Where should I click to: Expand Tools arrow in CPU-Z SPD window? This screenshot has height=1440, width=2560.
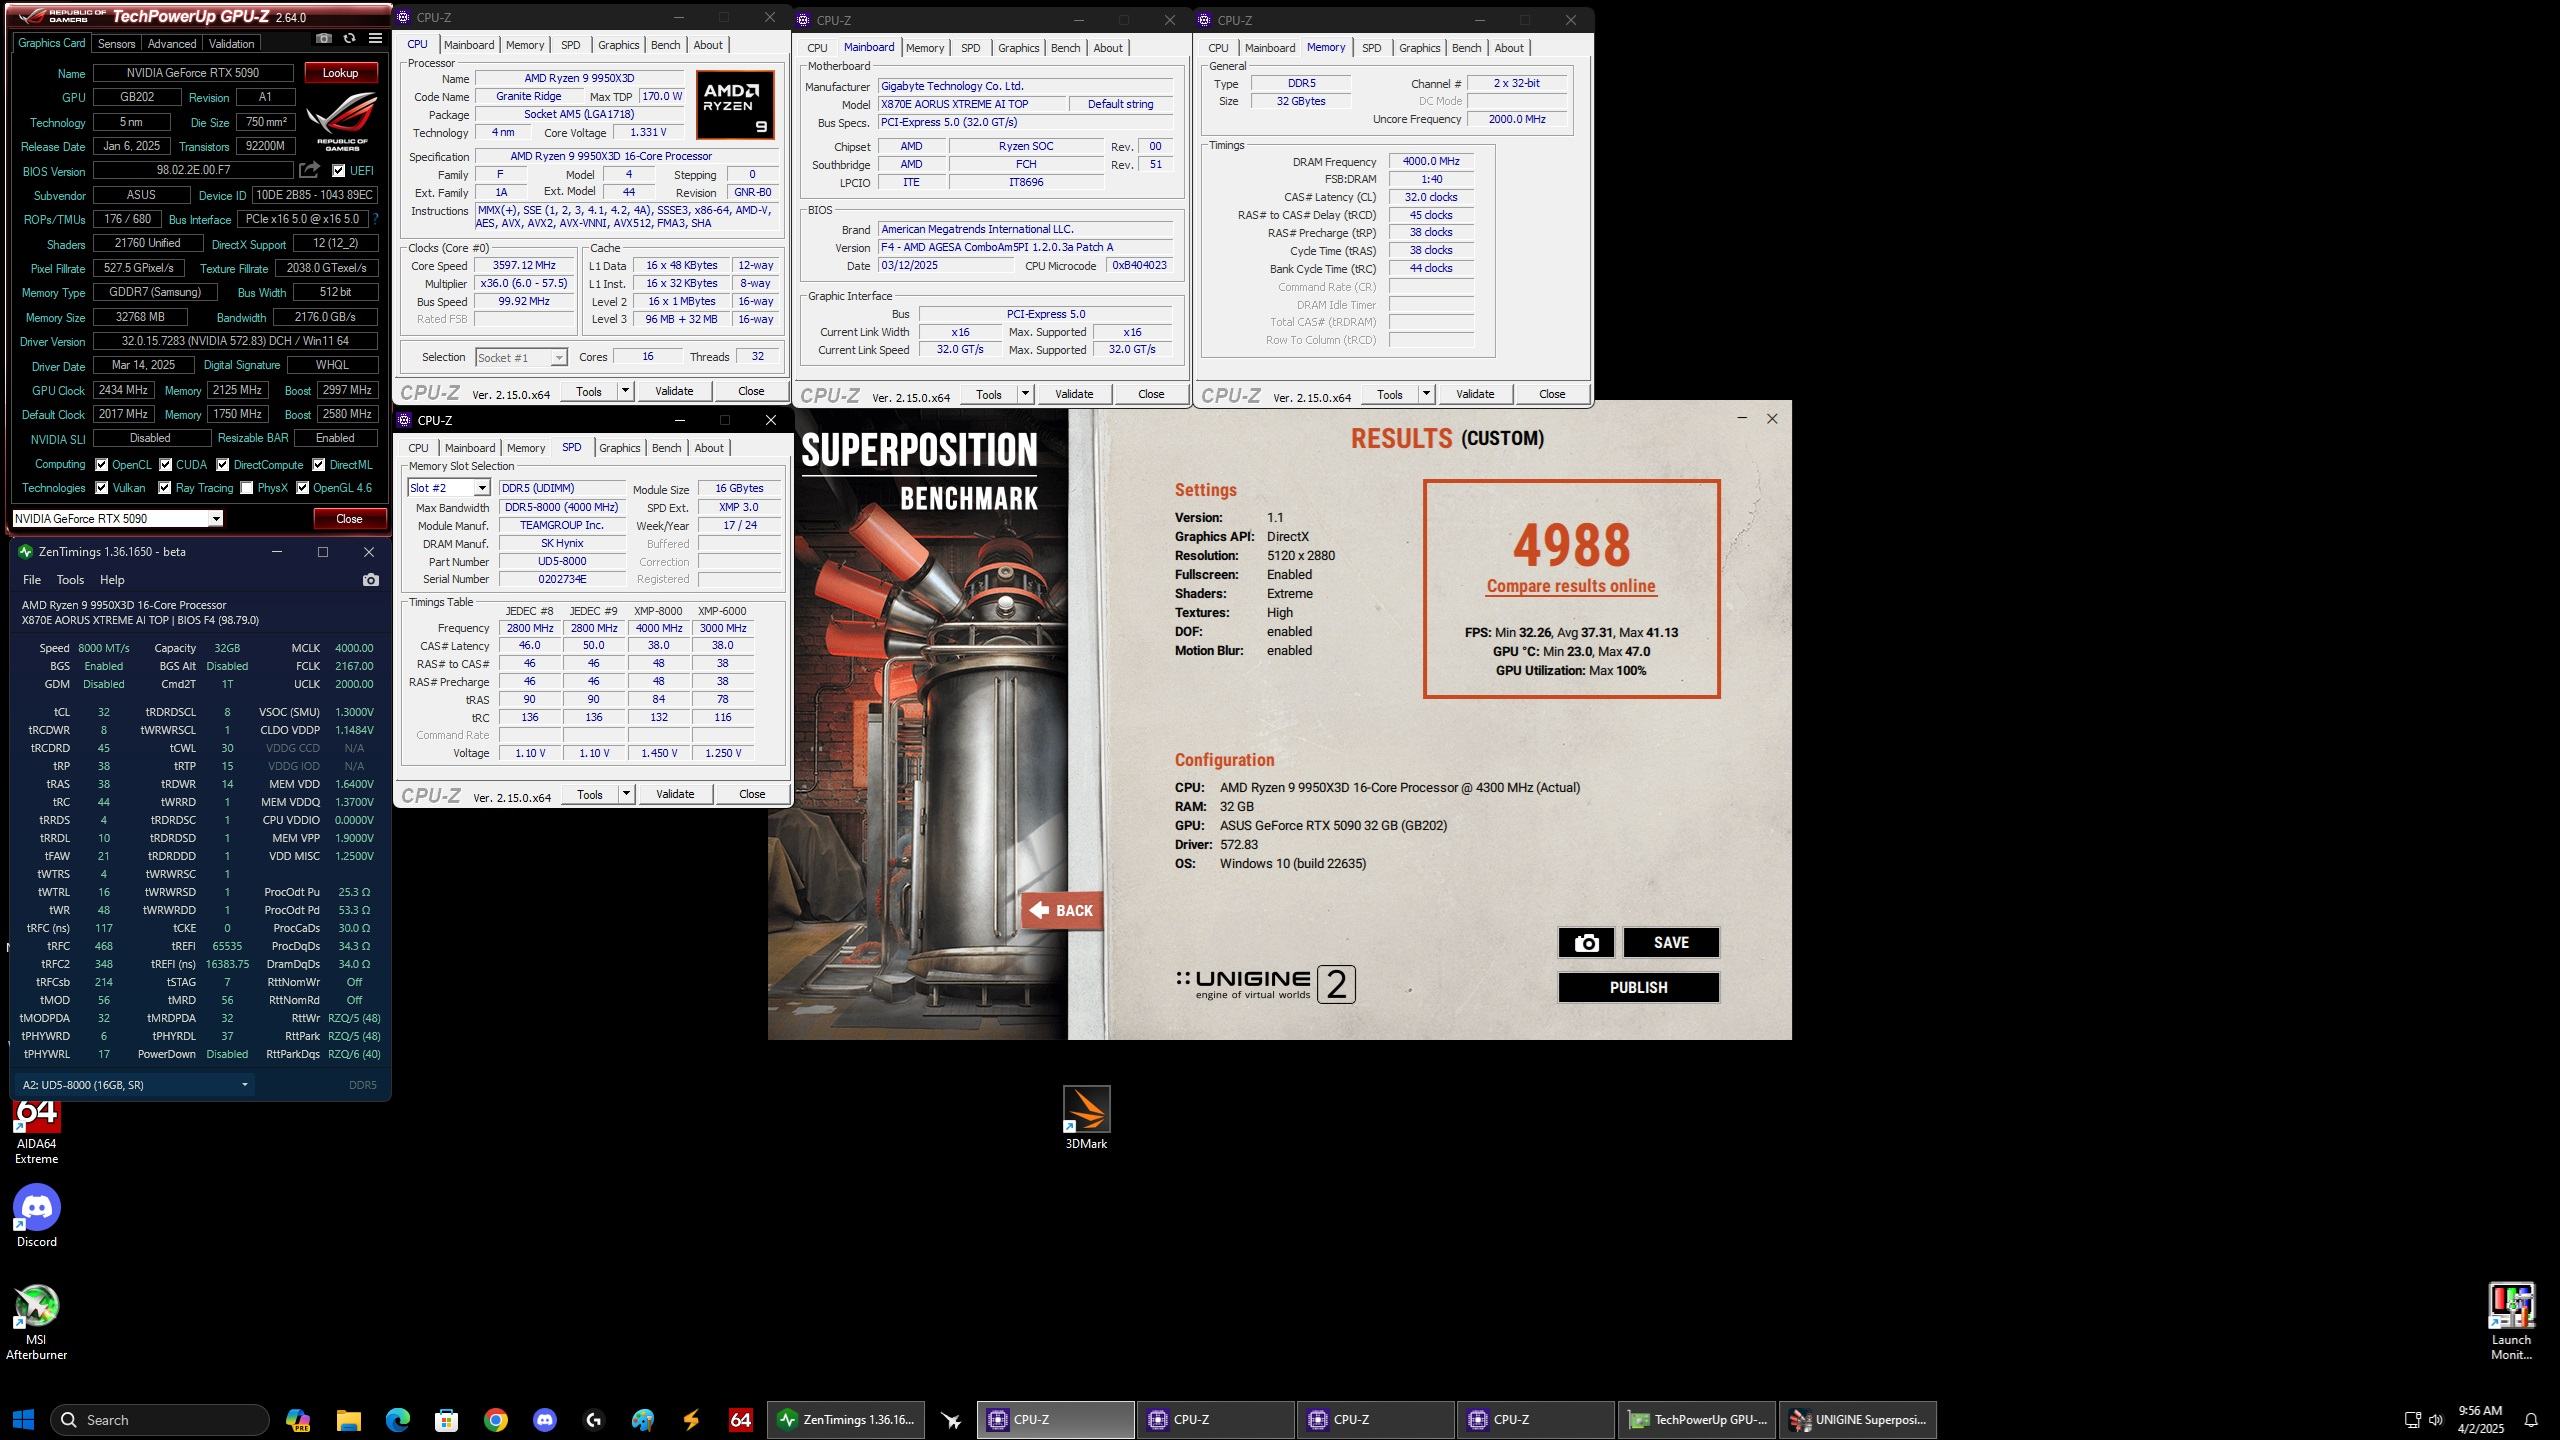pyautogui.click(x=626, y=794)
